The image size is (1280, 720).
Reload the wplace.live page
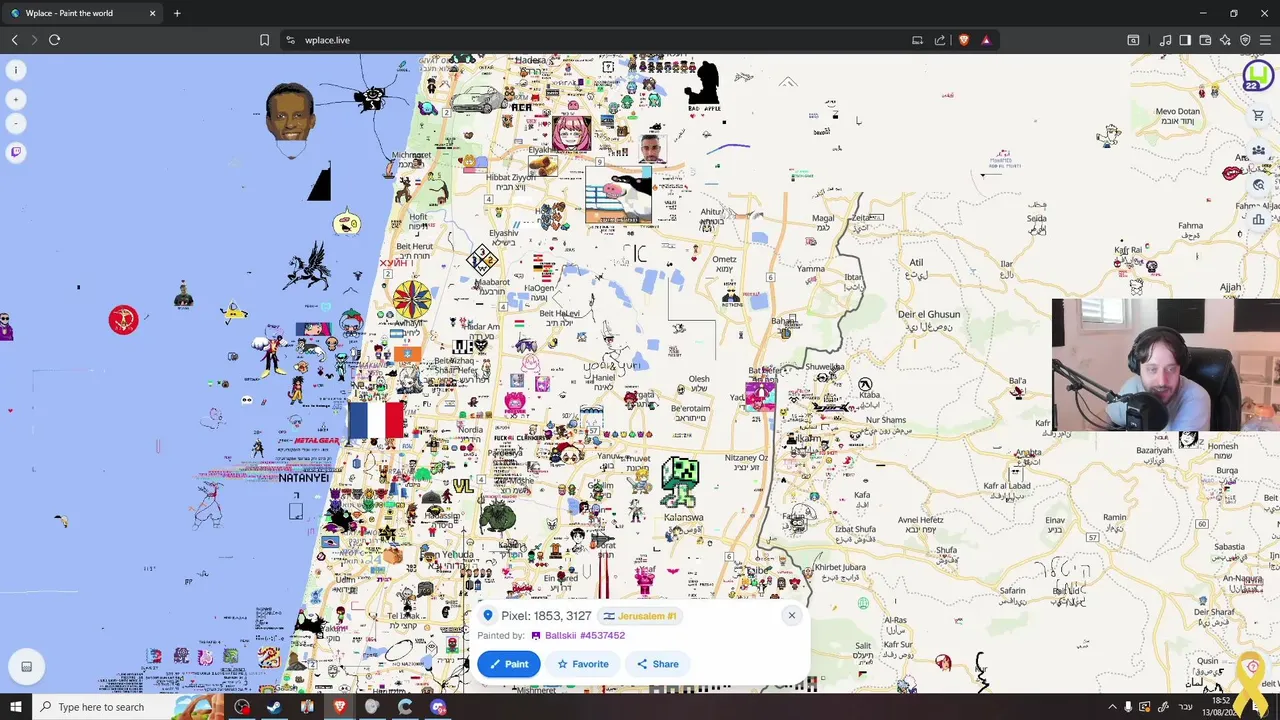(55, 40)
